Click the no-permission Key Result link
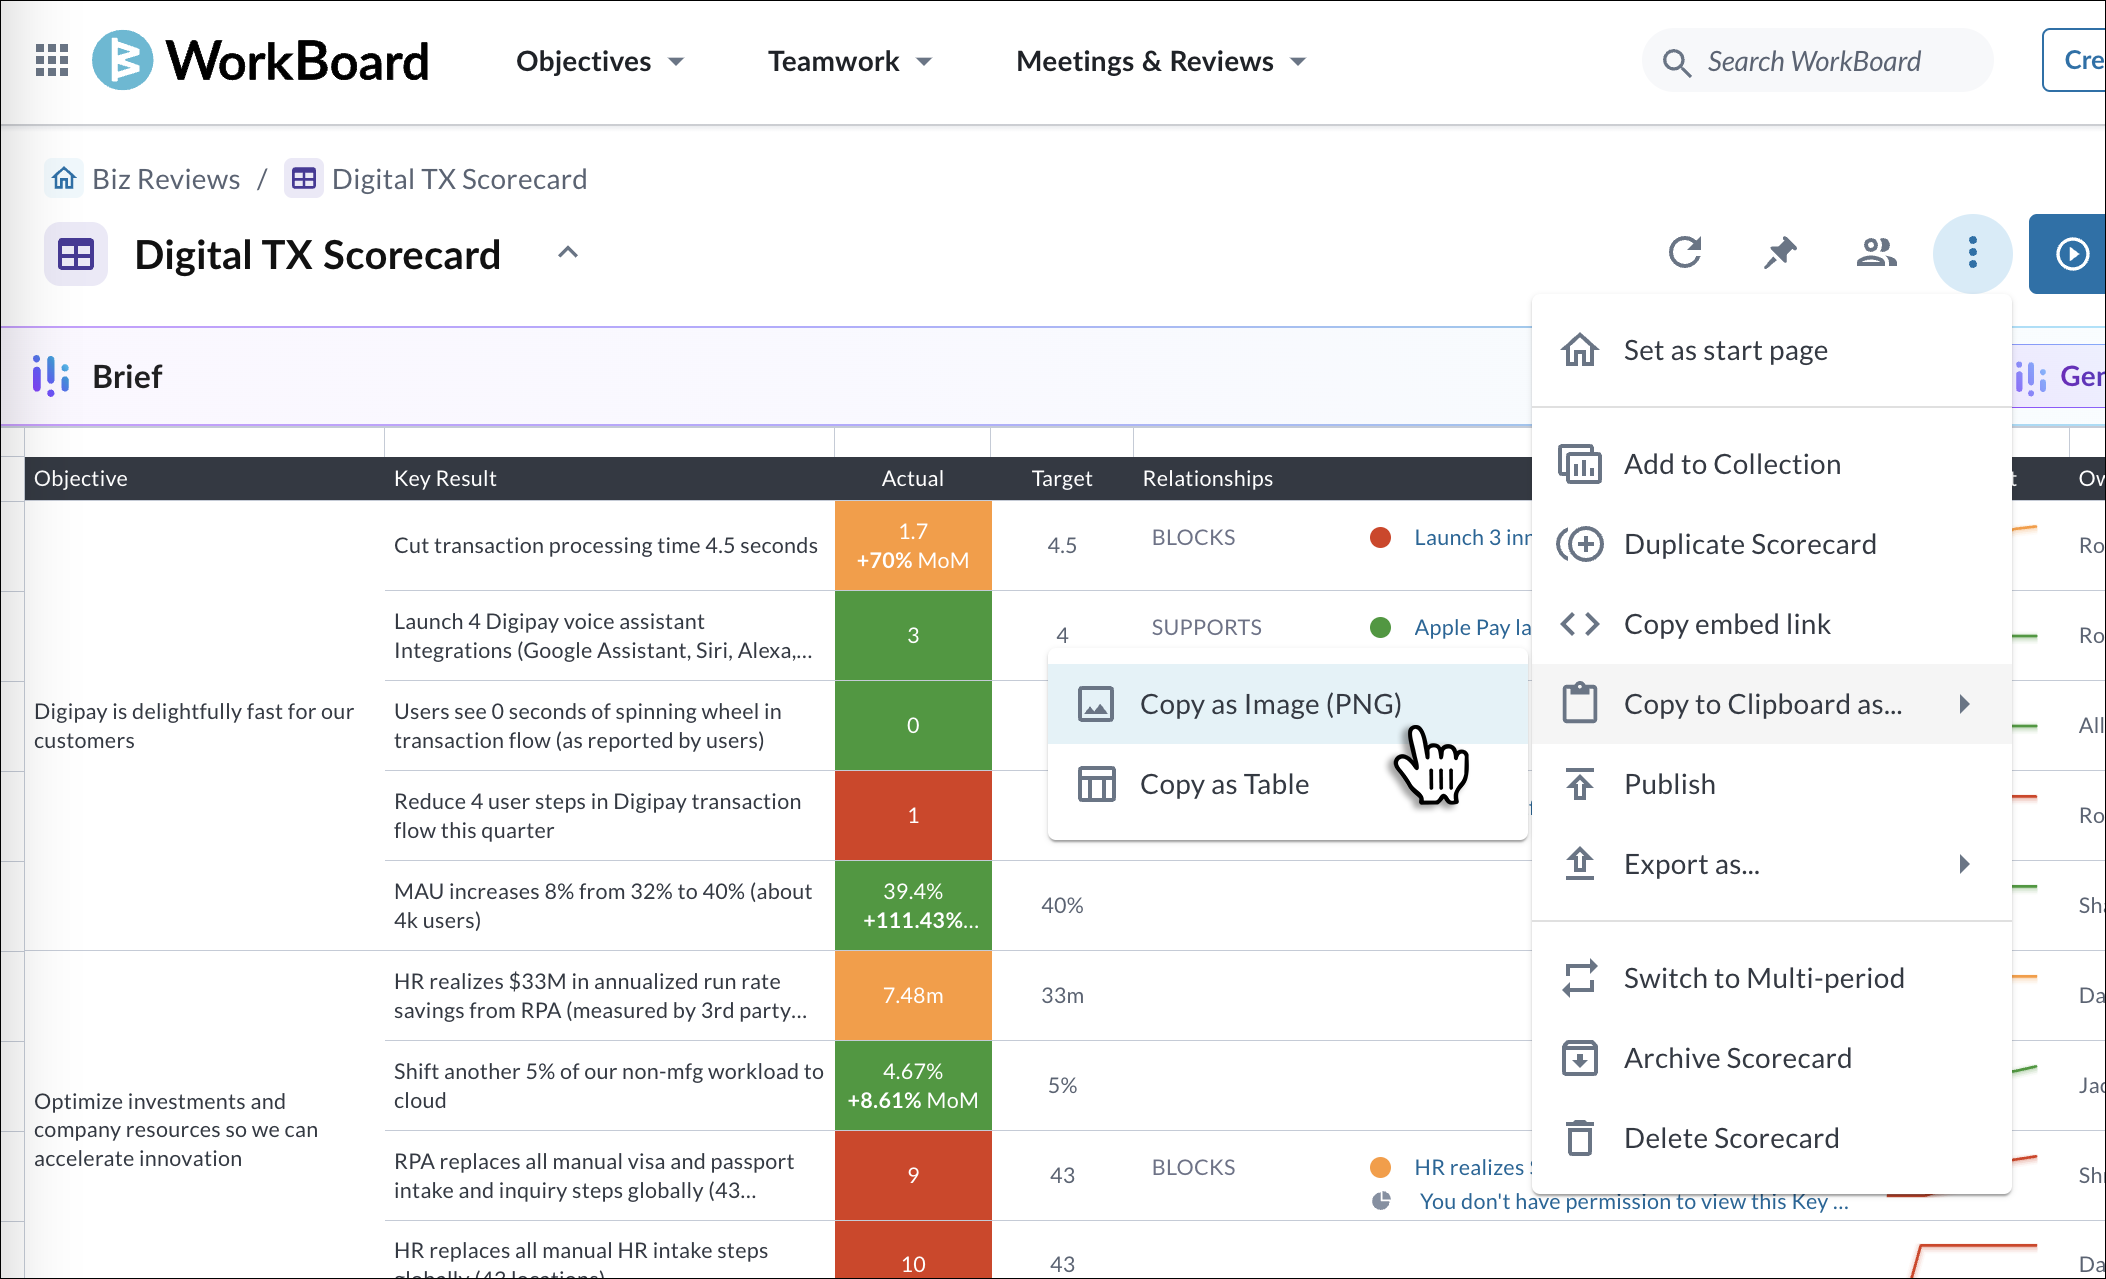 tap(1634, 1201)
